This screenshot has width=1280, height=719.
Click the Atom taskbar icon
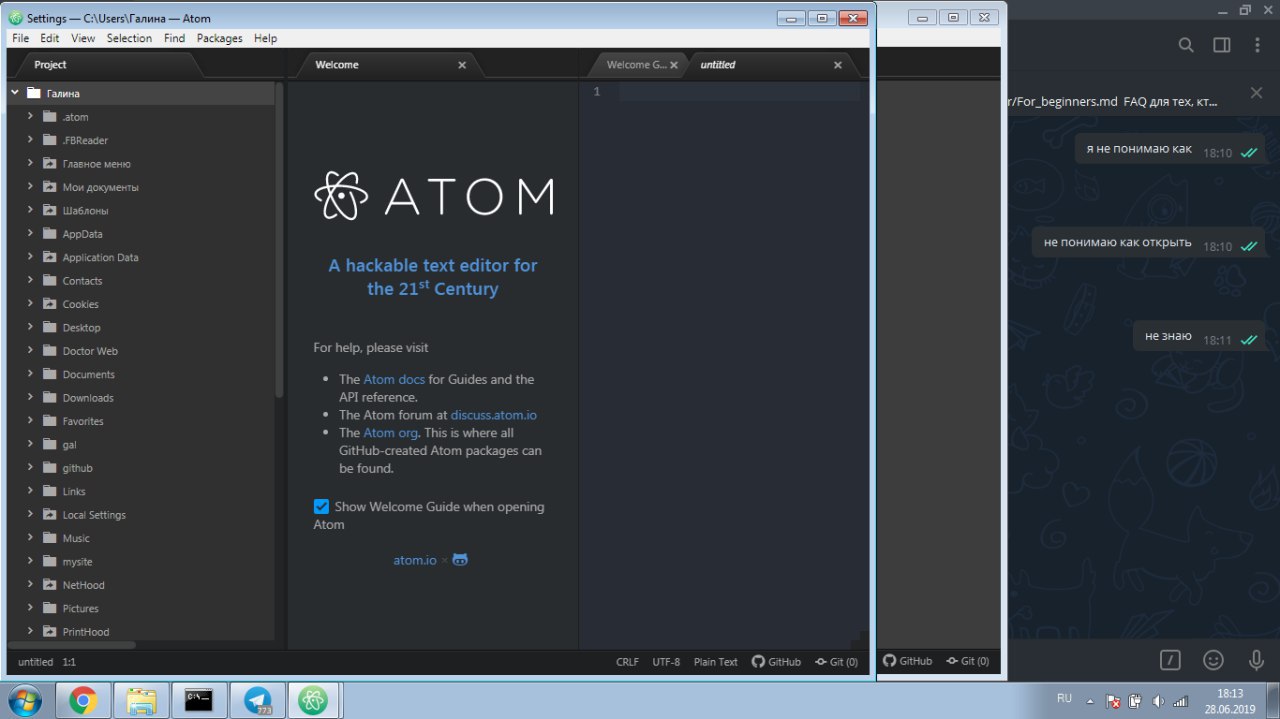315,701
